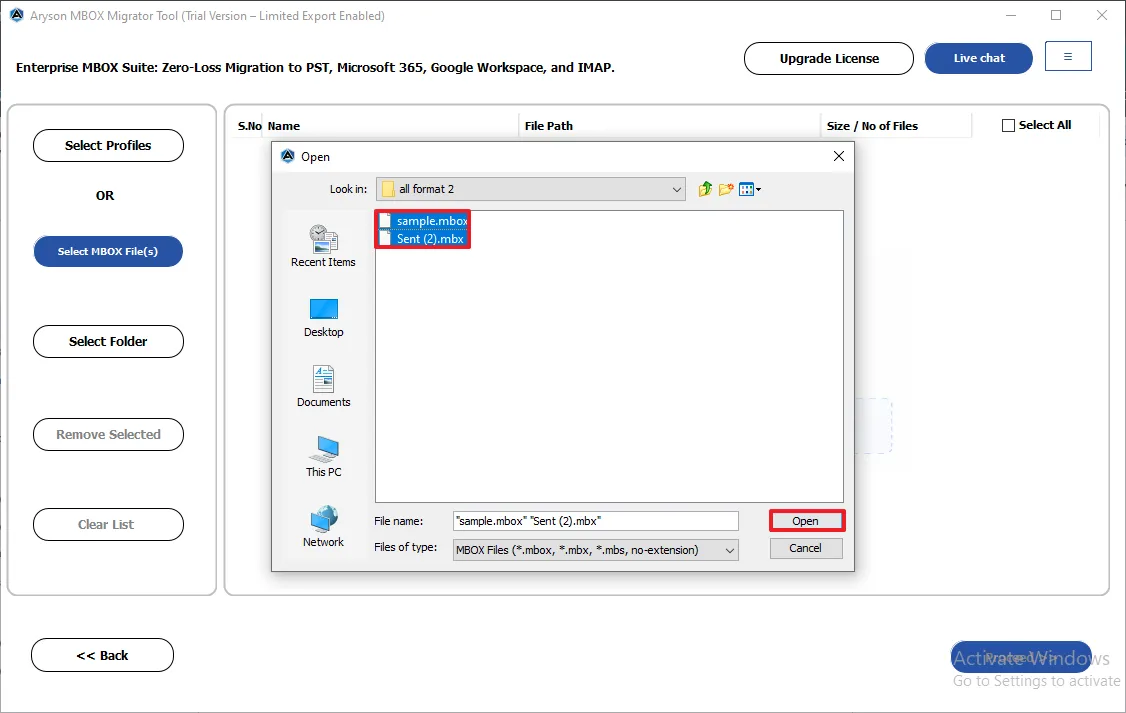Browse This PC location

tap(323, 457)
